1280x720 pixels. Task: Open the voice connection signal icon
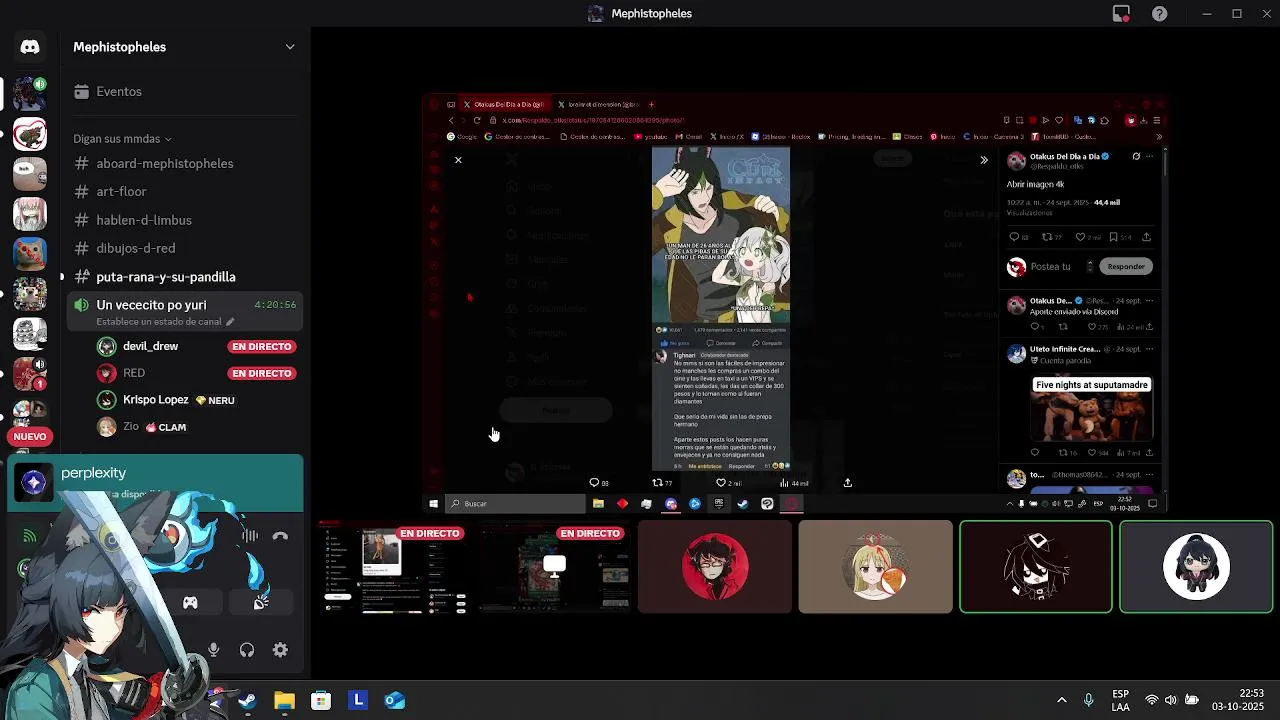pyautogui.click(x=29, y=536)
